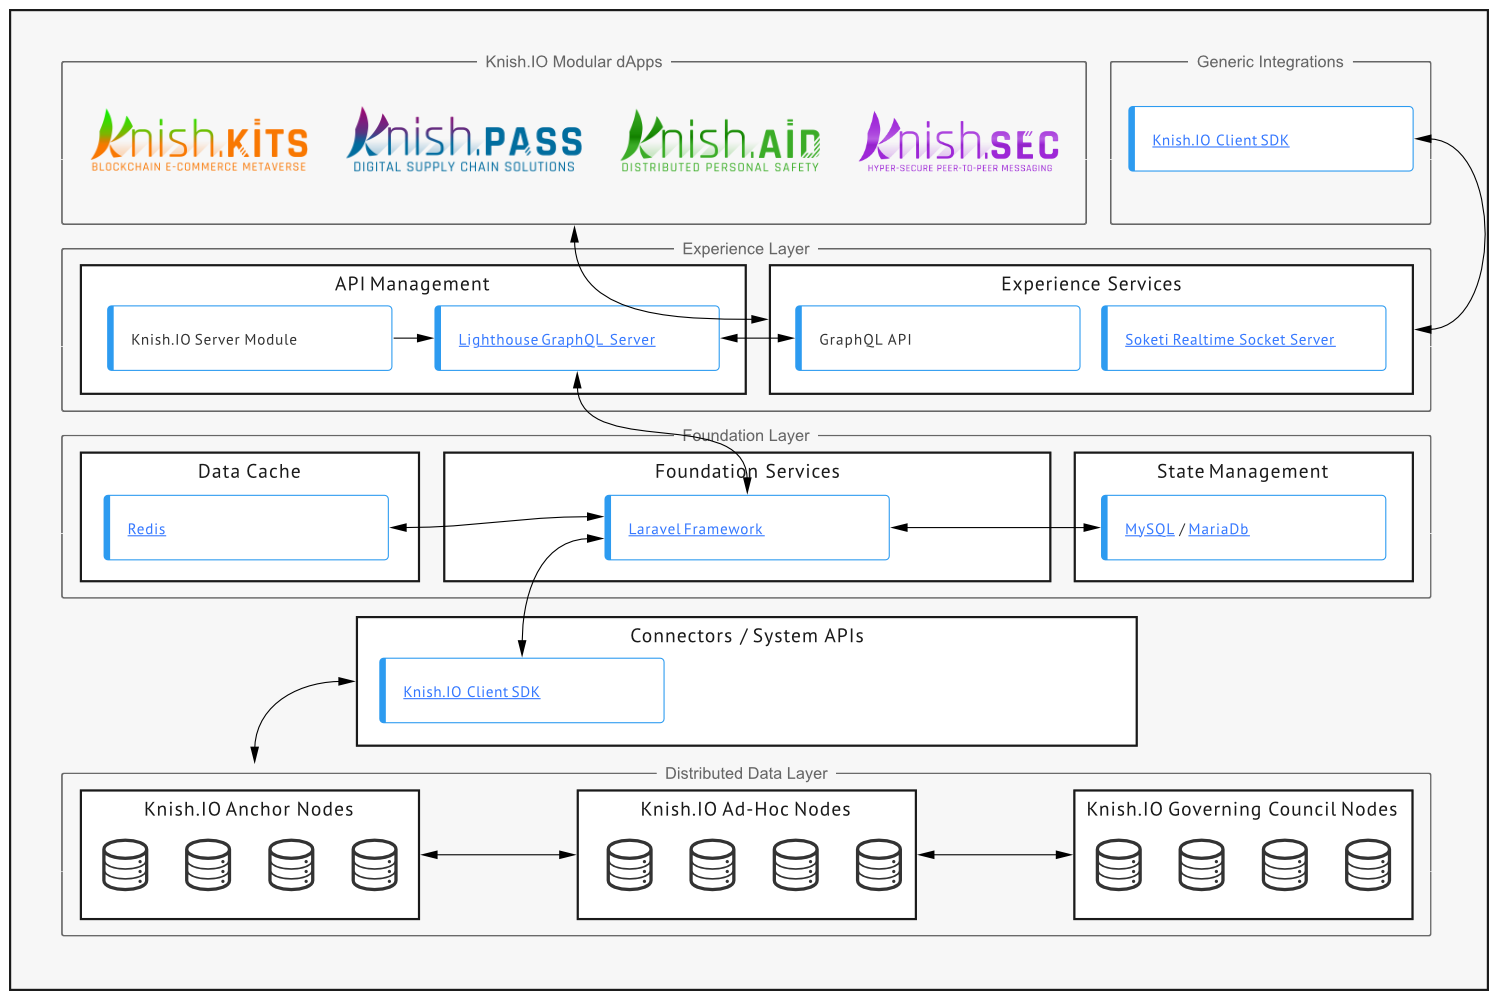Click the second Governing Council Nodes database icon
Image resolution: width=1498 pixels, height=1000 pixels.
(1202, 865)
